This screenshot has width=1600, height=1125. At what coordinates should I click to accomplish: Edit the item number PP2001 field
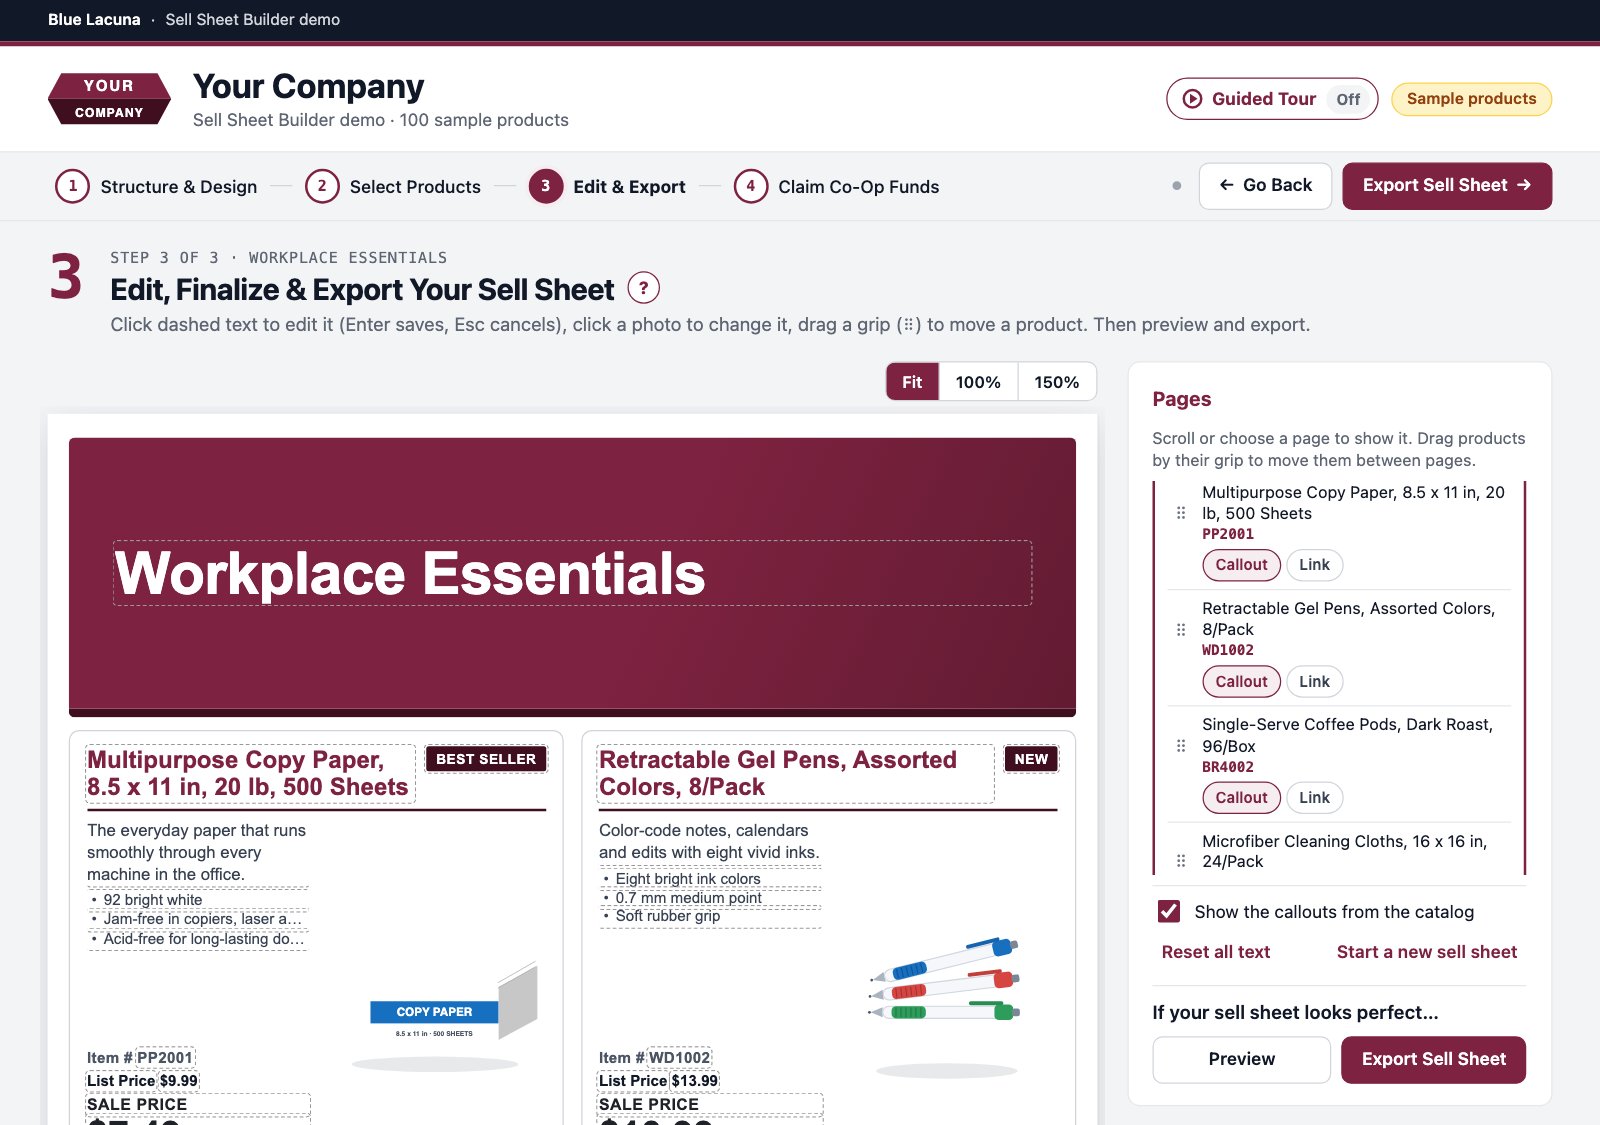click(x=165, y=1058)
